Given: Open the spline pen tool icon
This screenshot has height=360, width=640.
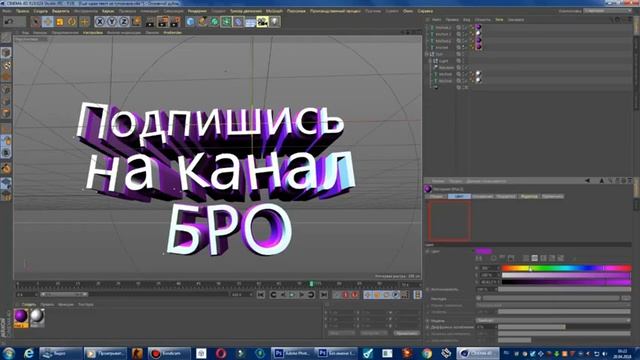Looking at the screenshot, I should tap(202, 22).
